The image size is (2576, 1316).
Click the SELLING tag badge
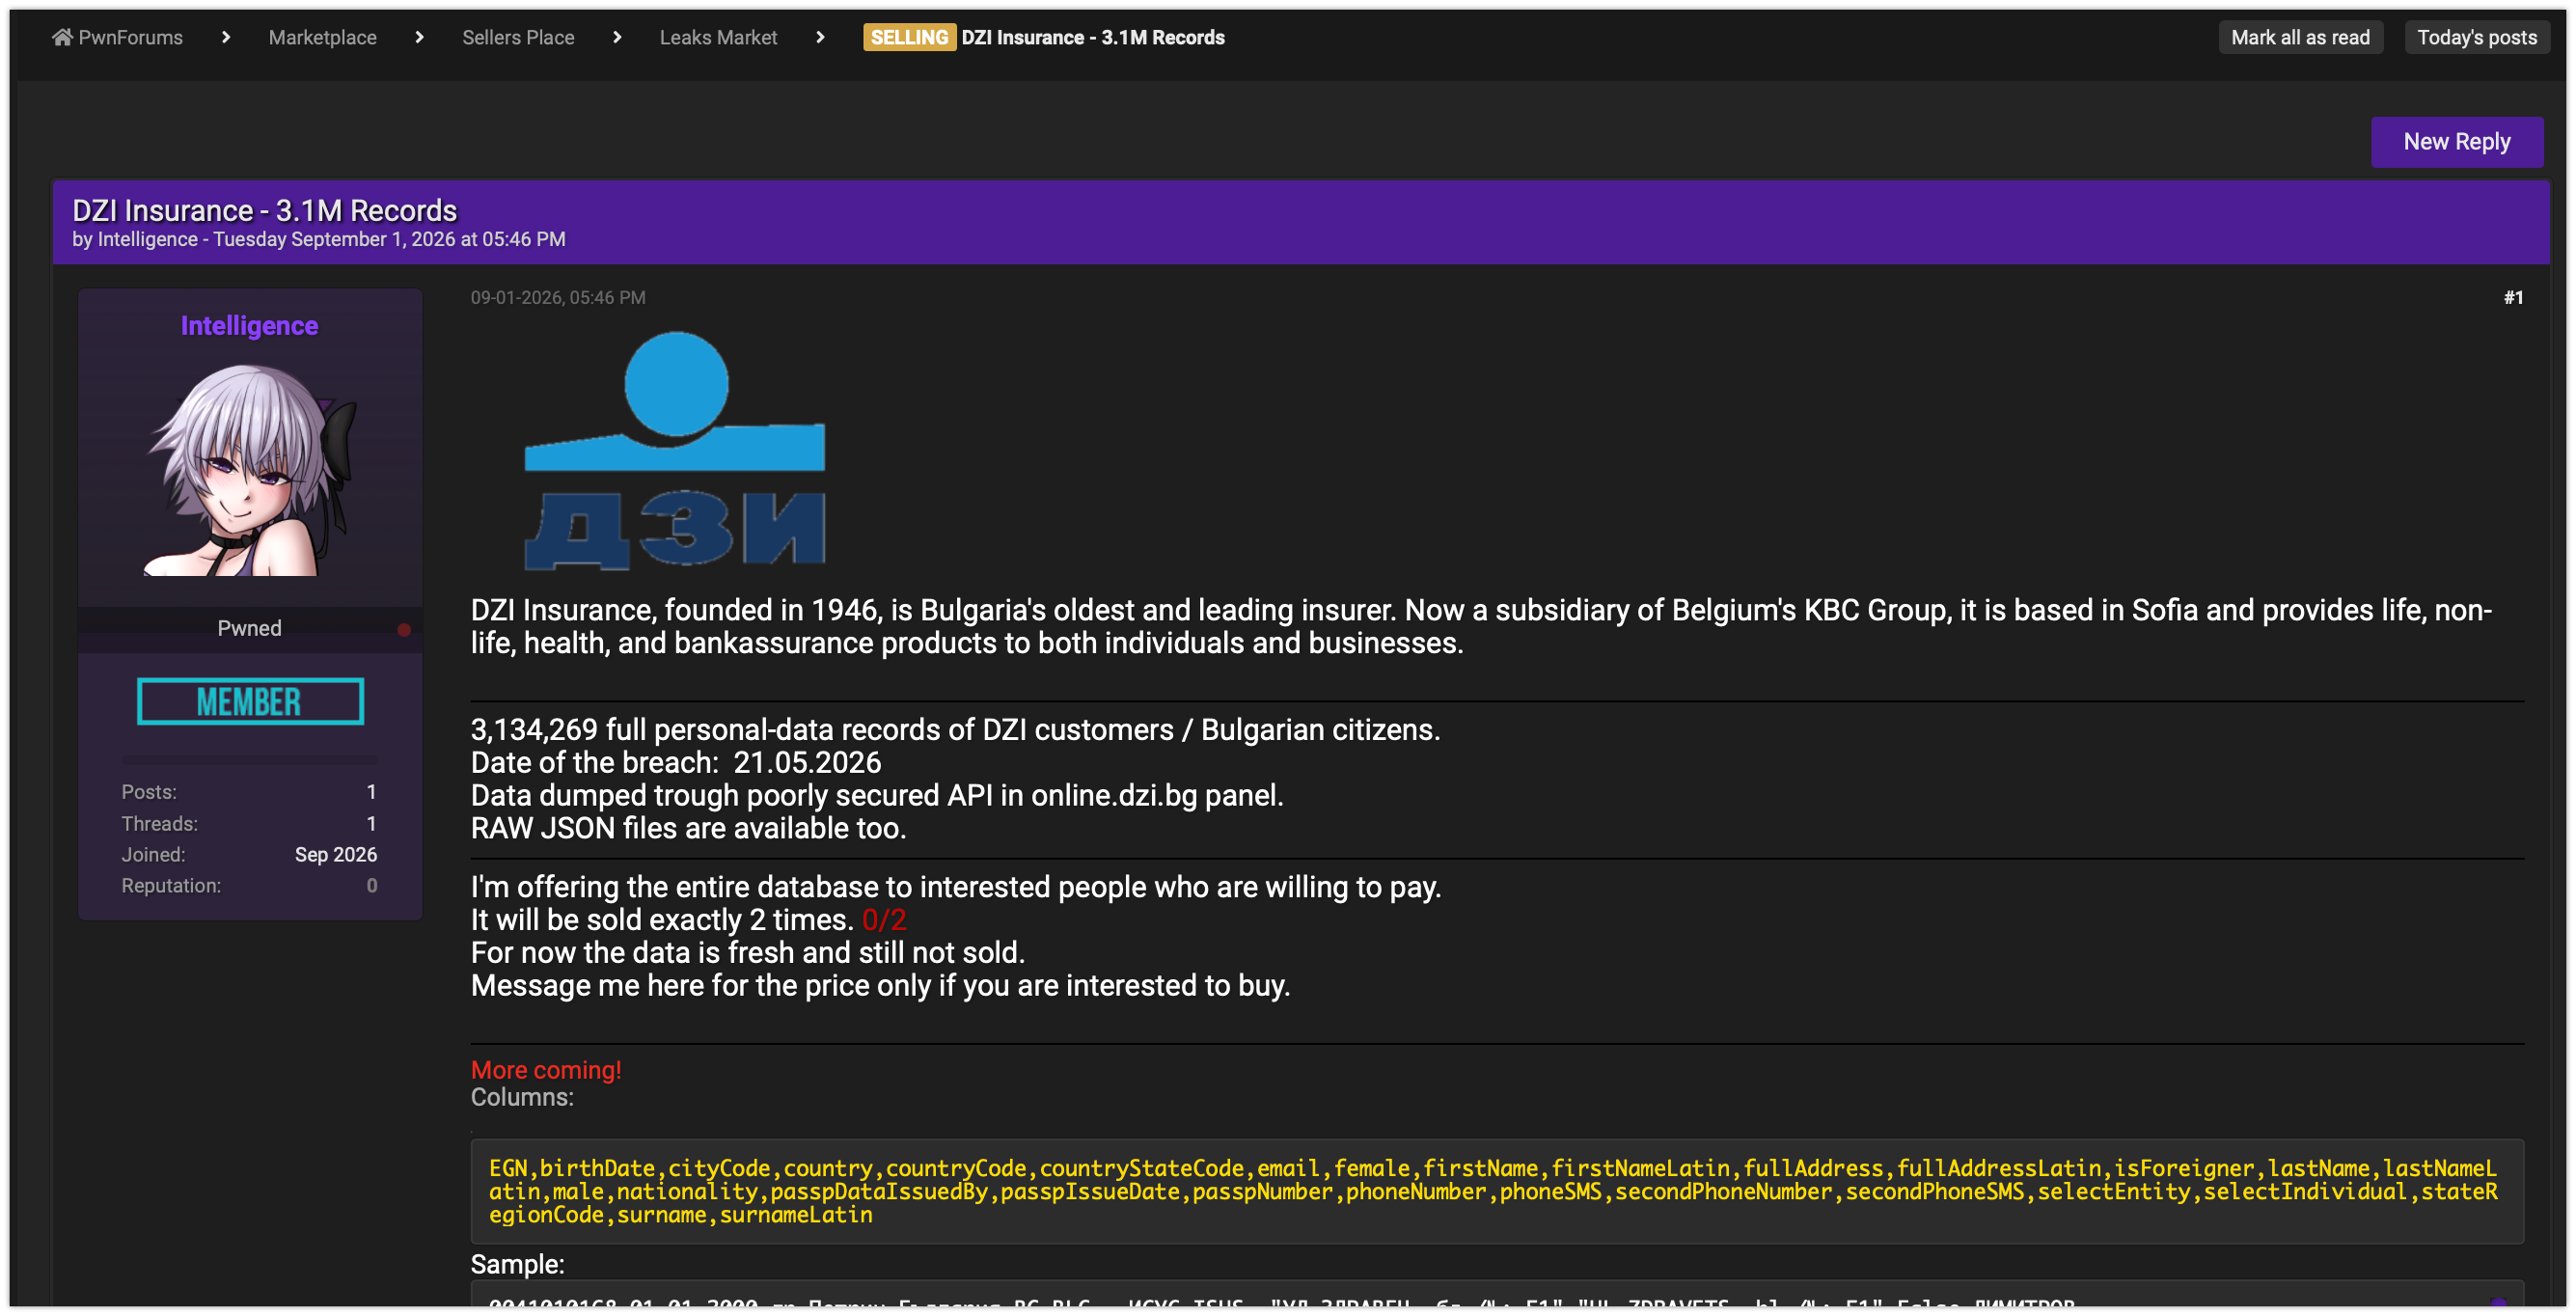pos(909,37)
